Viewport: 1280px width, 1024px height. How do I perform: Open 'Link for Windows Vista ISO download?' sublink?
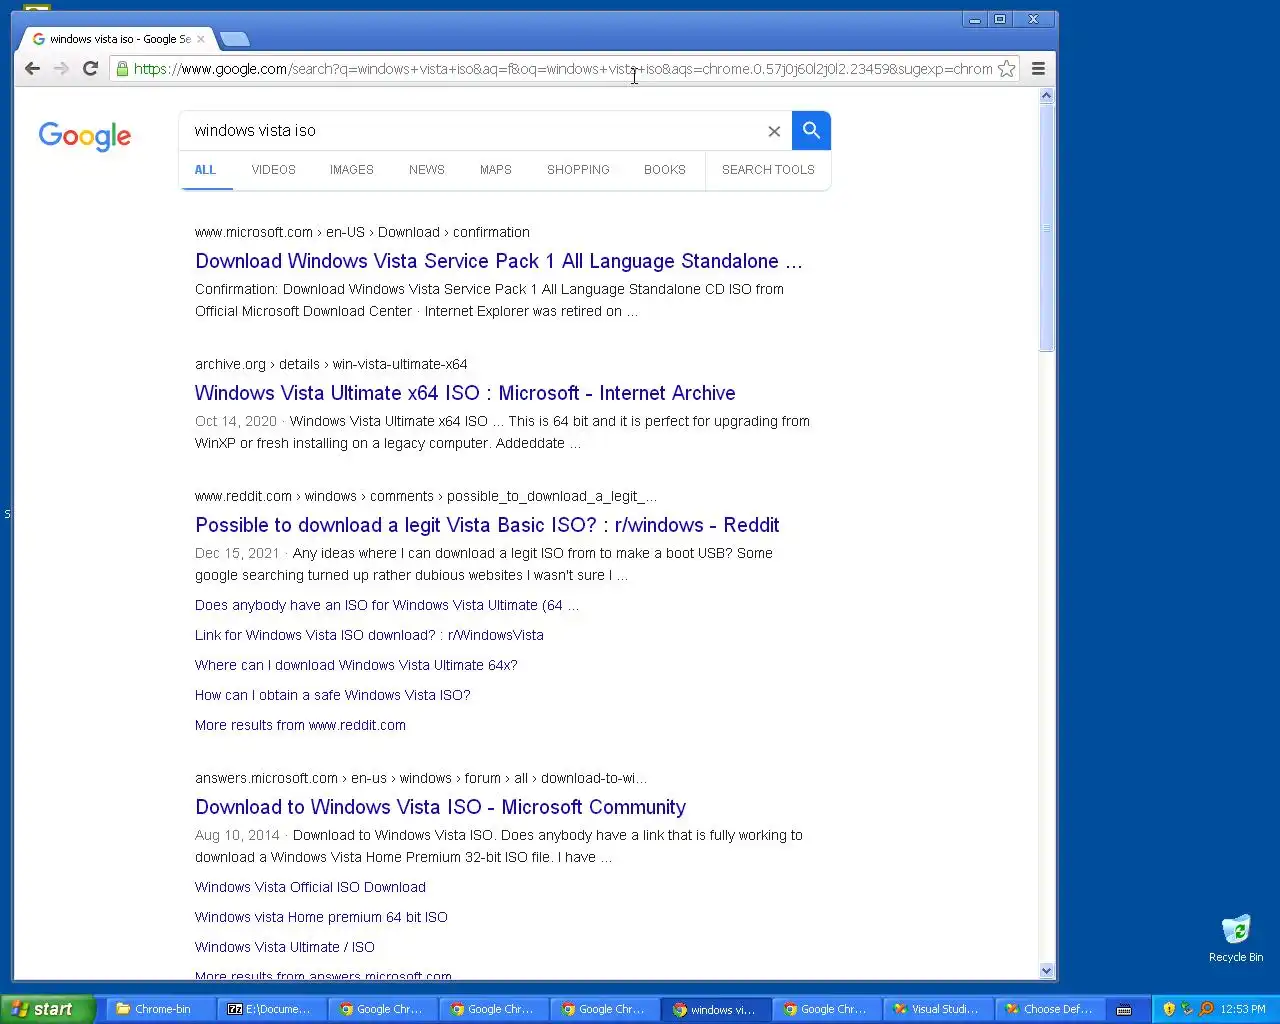pos(369,635)
